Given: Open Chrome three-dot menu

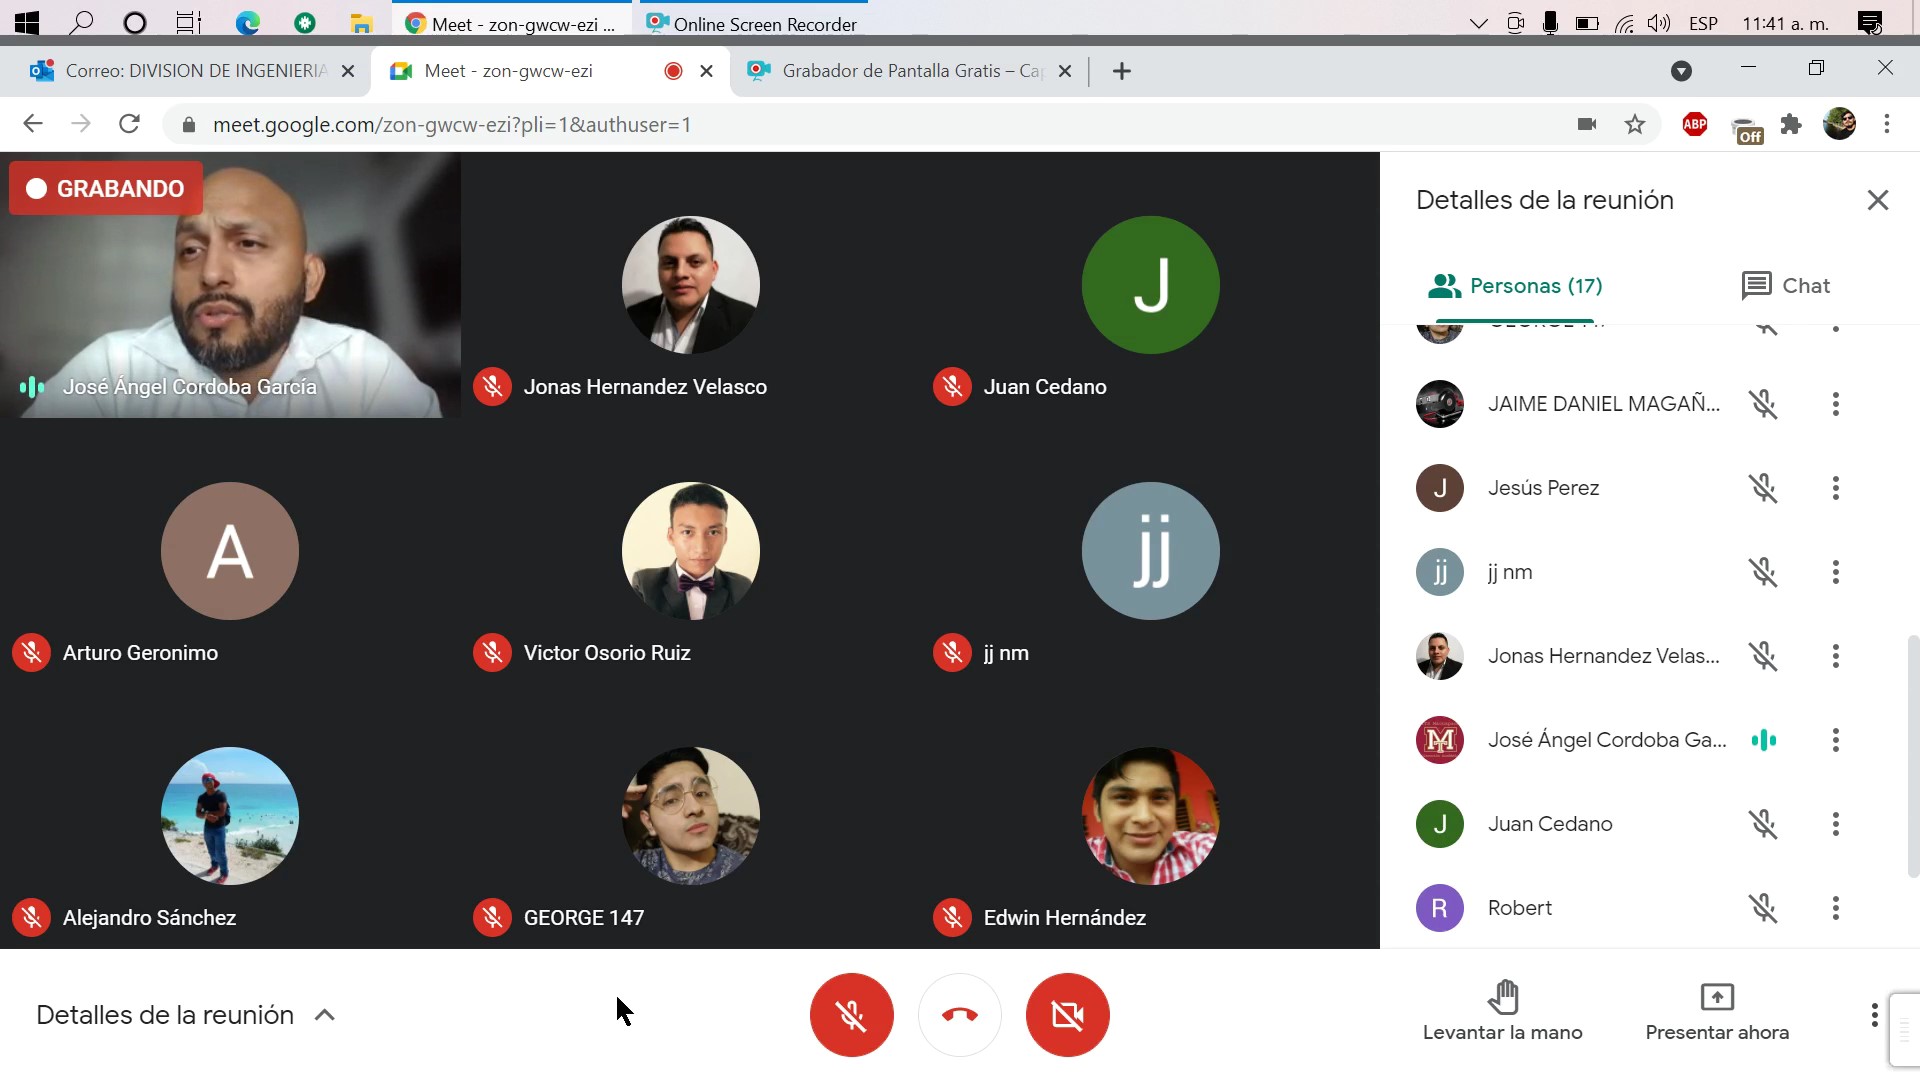Looking at the screenshot, I should (x=1887, y=124).
